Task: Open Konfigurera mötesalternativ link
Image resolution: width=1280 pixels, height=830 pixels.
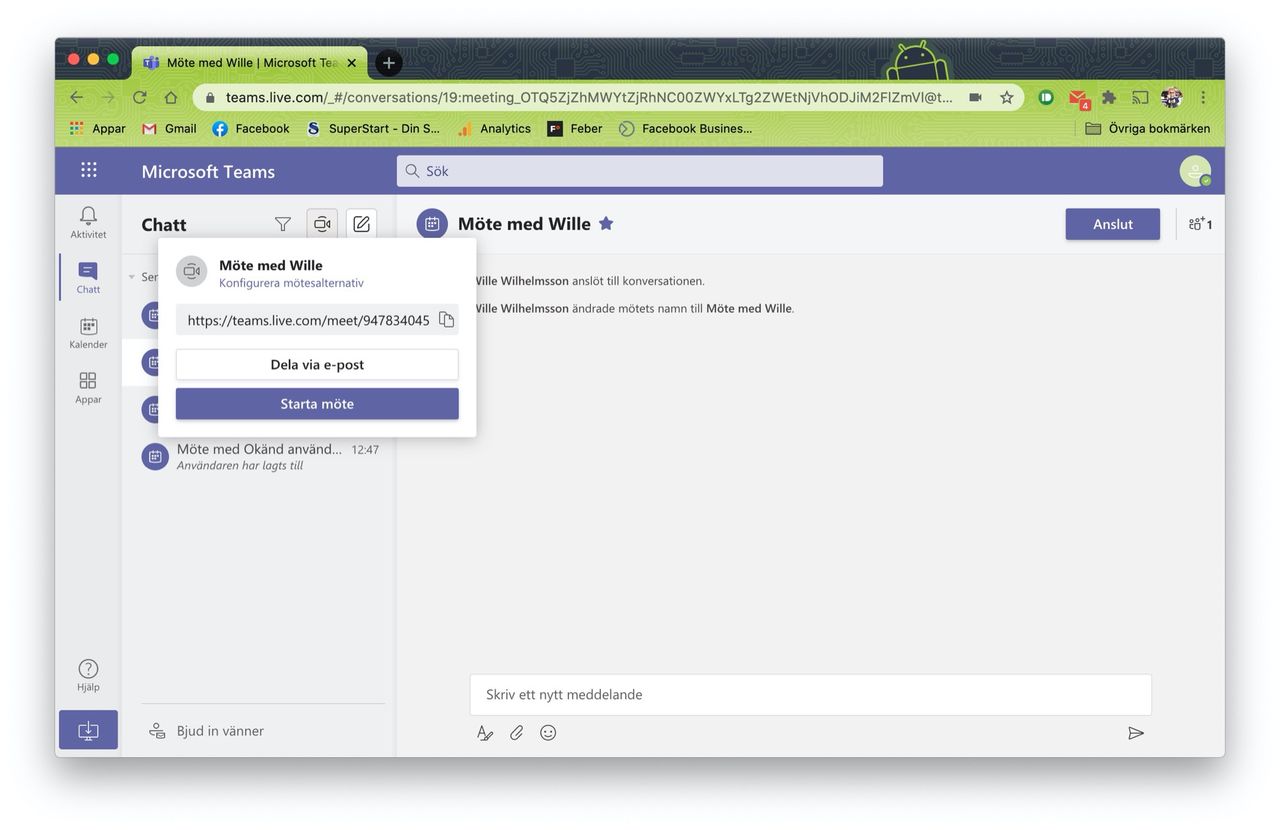Action: (291, 283)
